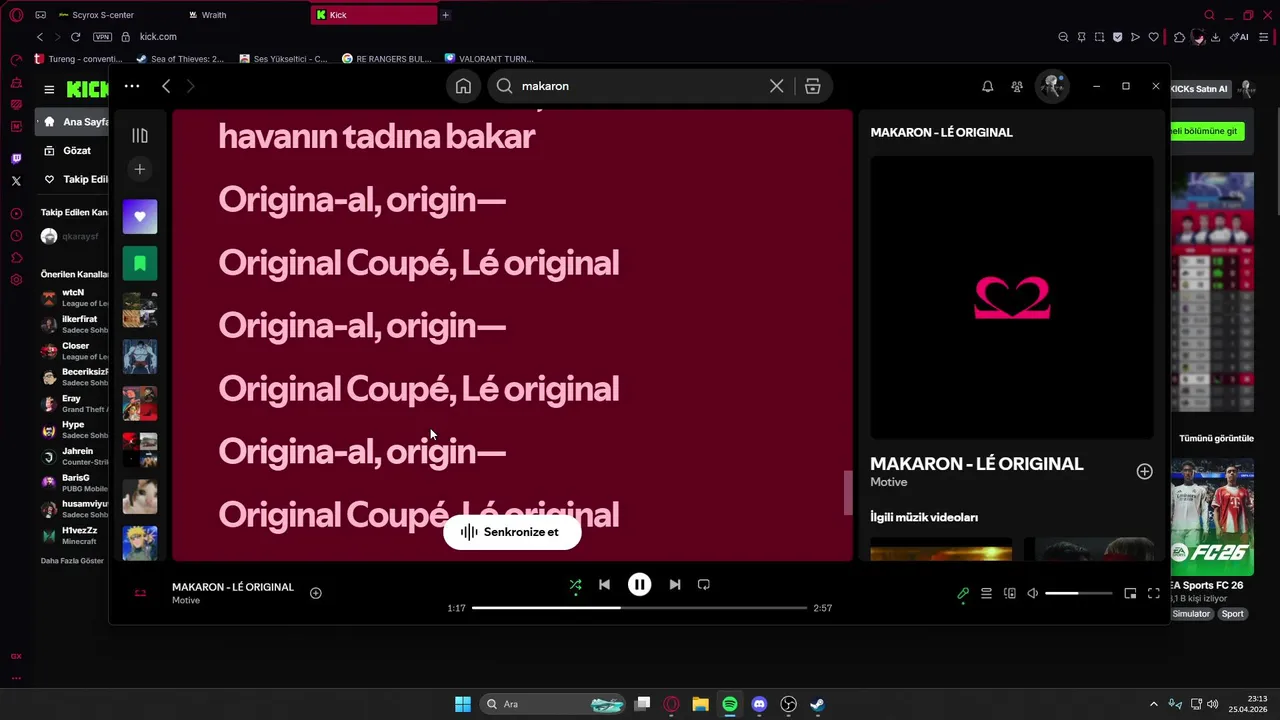The height and width of the screenshot is (720, 1280).
Task: Open Spotify Home
Action: click(463, 86)
